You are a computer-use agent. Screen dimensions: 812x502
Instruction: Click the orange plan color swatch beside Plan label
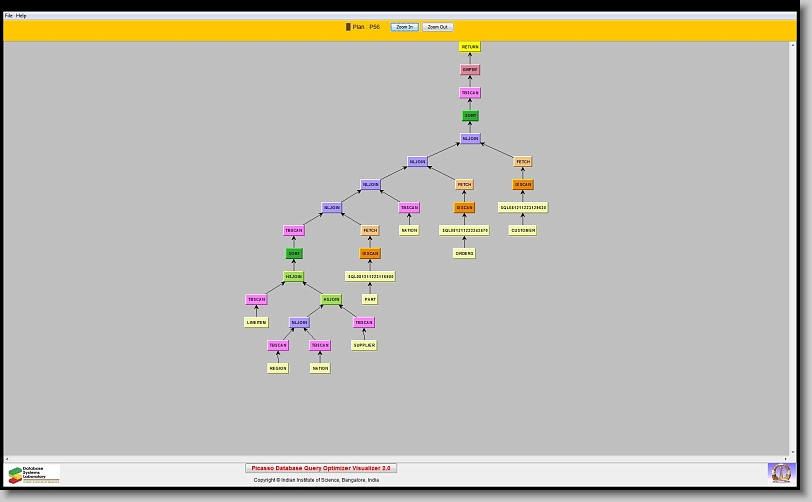tap(348, 27)
